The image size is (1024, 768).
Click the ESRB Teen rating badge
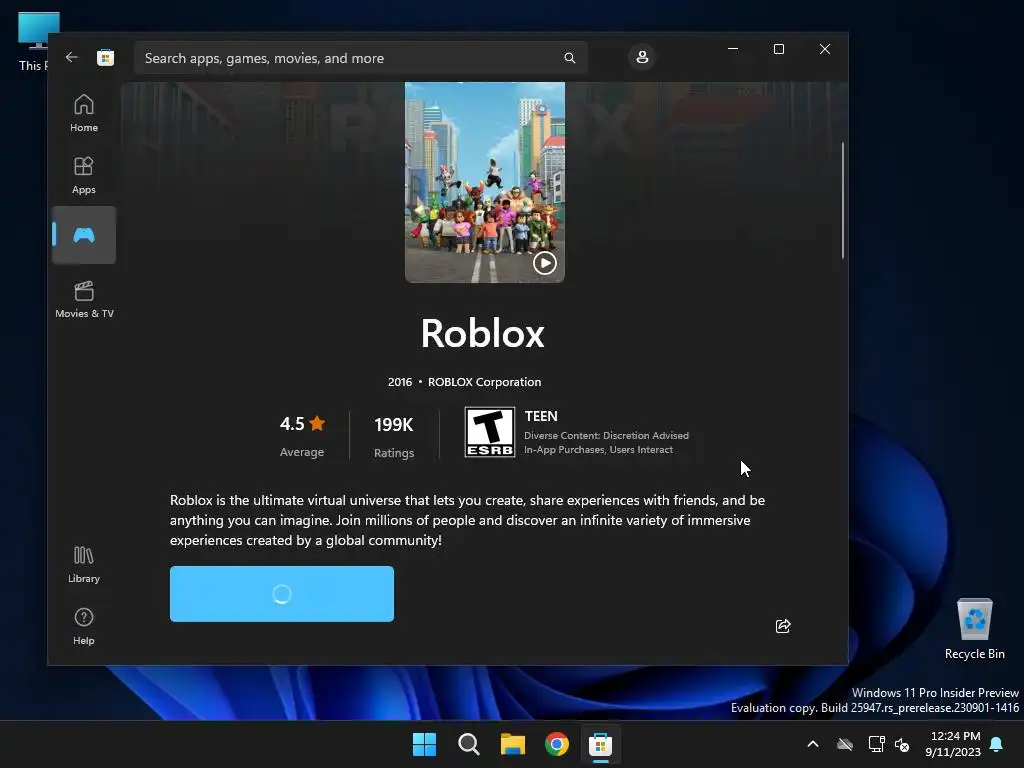click(490, 432)
